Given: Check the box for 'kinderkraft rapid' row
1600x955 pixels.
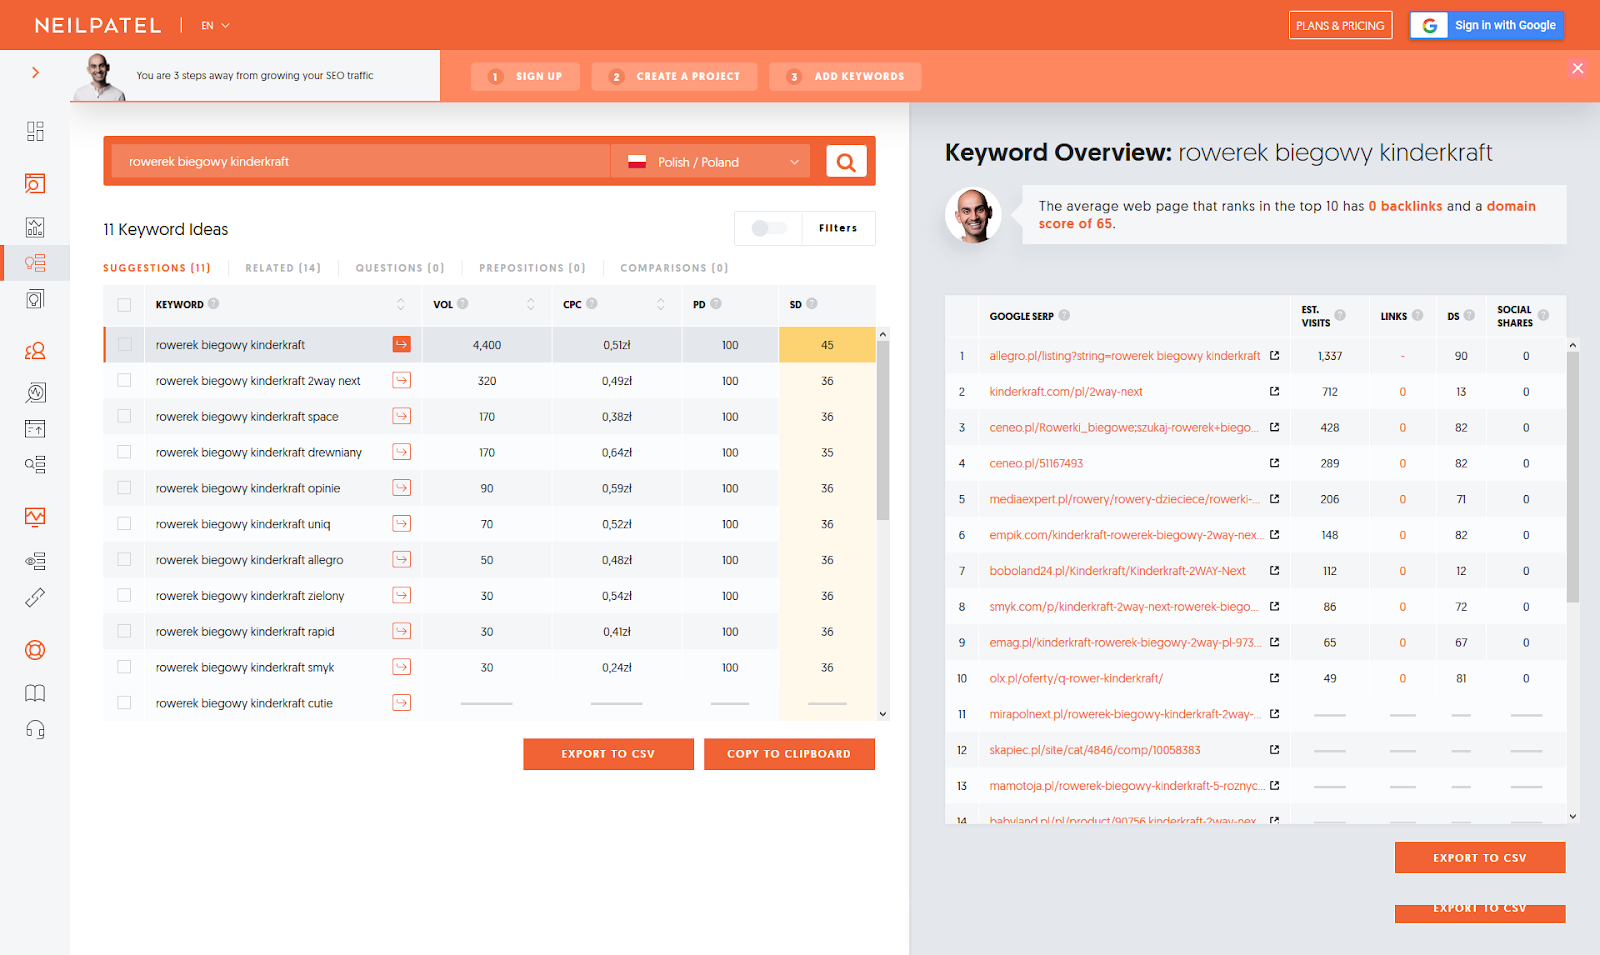Looking at the screenshot, I should pyautogui.click(x=124, y=631).
